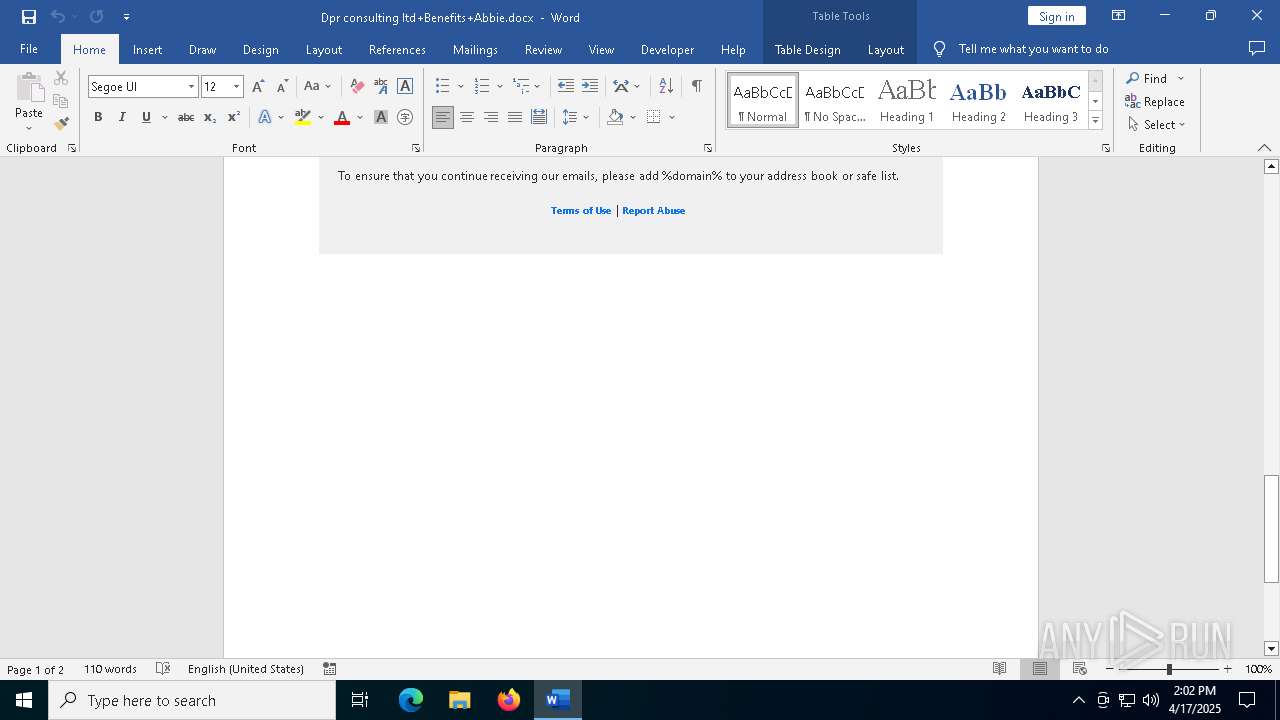Apply superscript formatting

click(234, 117)
